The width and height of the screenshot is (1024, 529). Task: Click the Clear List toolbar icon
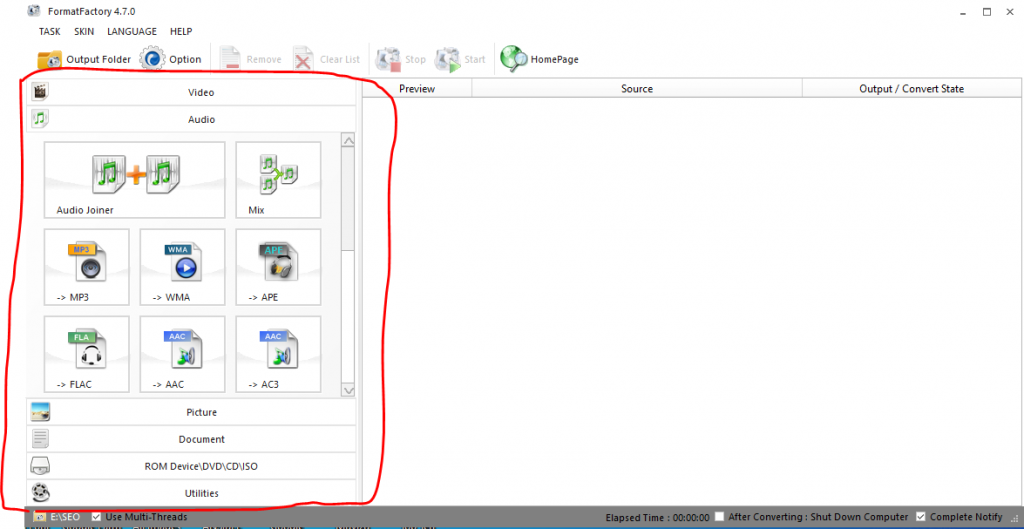pos(303,59)
